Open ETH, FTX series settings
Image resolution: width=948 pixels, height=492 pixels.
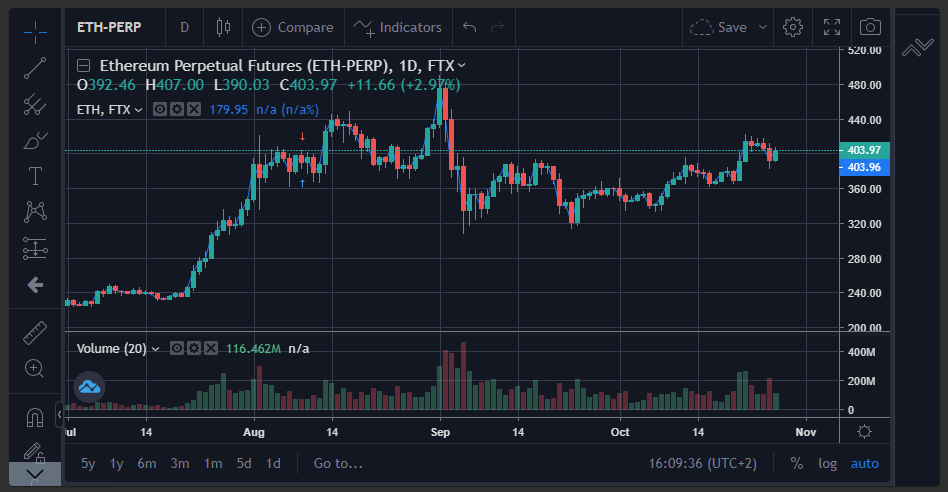(177, 109)
